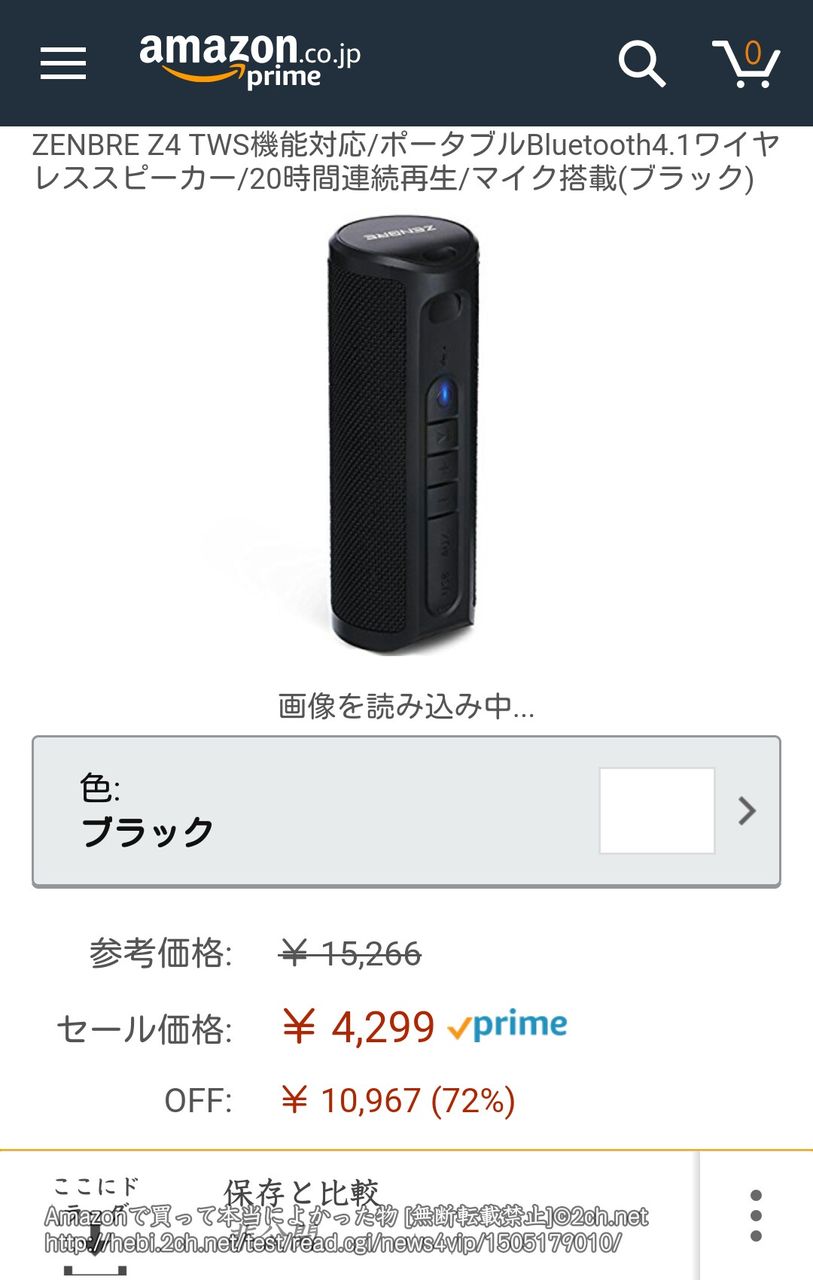This screenshot has width=813, height=1280.
Task: Open search with the magnifier icon
Action: 642,62
